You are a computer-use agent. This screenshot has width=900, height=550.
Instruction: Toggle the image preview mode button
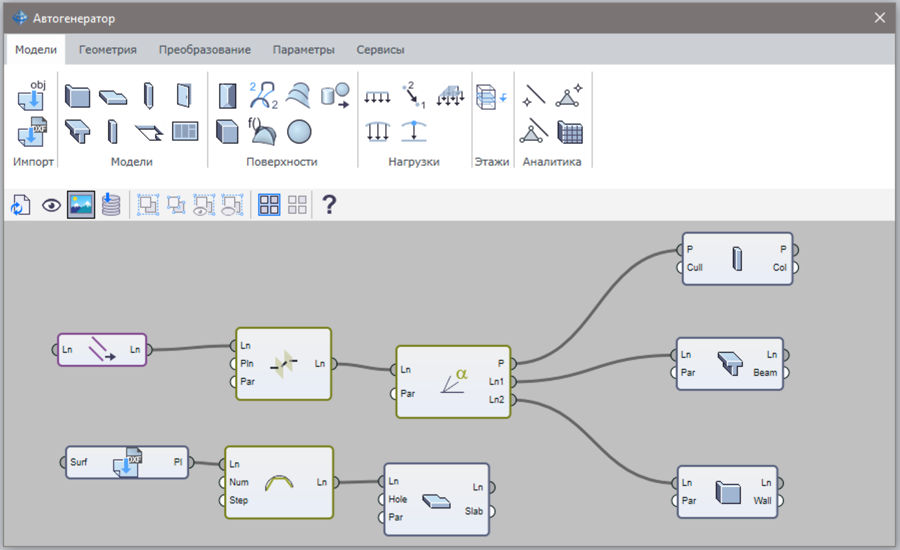(81, 205)
